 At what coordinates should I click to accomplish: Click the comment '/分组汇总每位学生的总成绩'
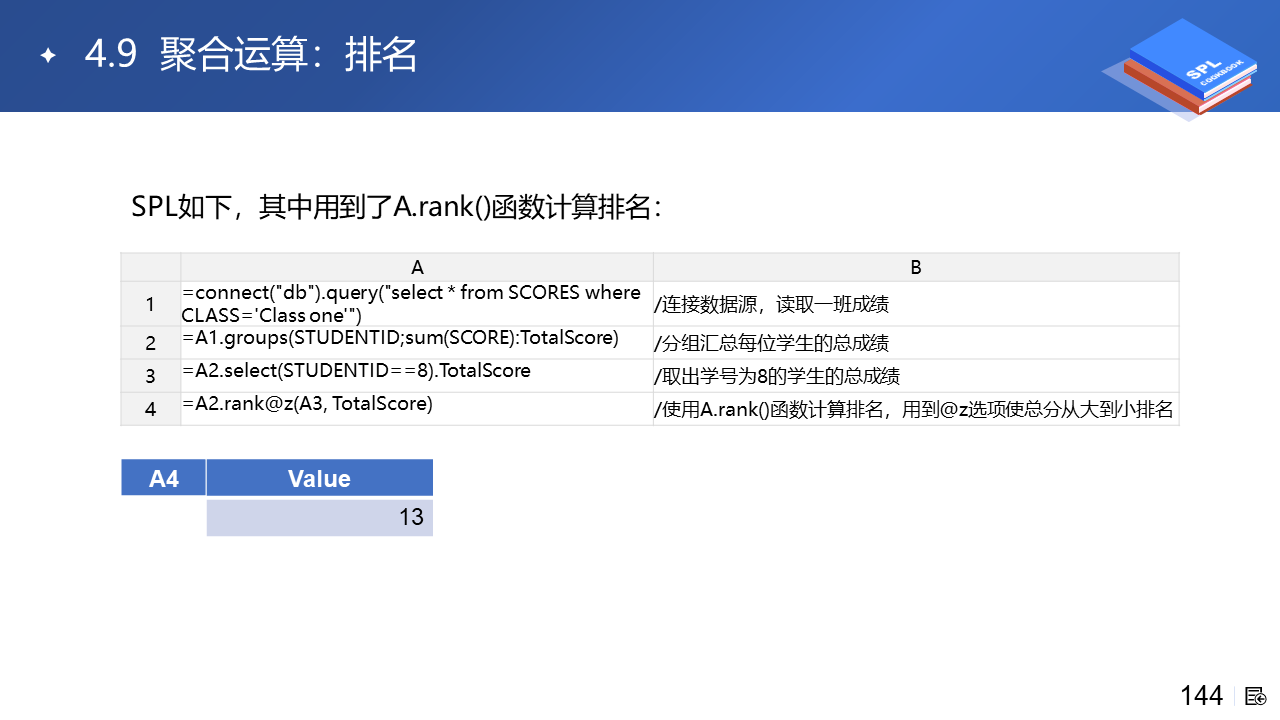772,343
